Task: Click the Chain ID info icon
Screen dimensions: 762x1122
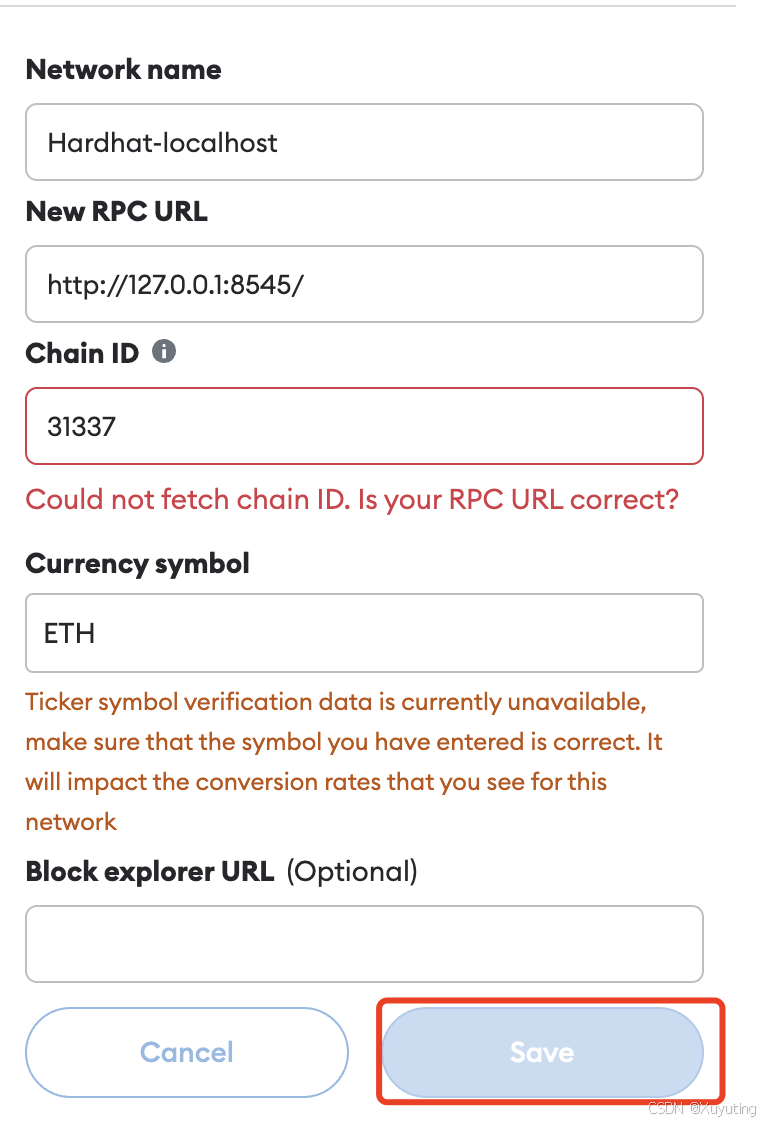Action: 165,352
